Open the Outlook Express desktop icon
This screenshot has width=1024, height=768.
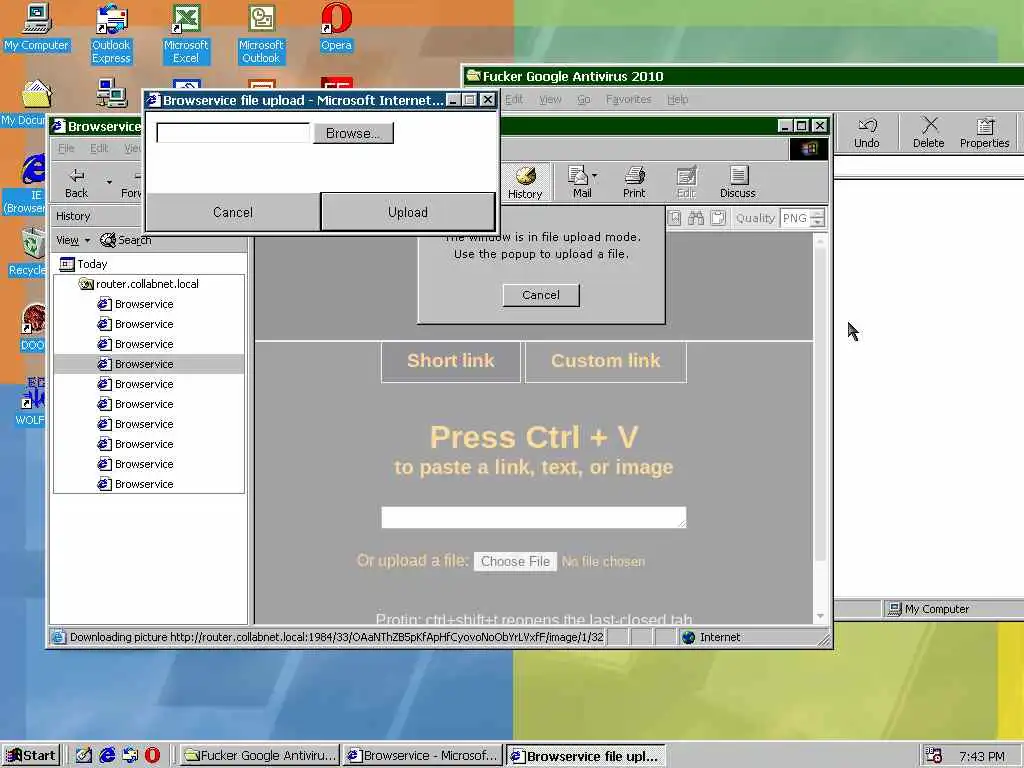(x=111, y=33)
